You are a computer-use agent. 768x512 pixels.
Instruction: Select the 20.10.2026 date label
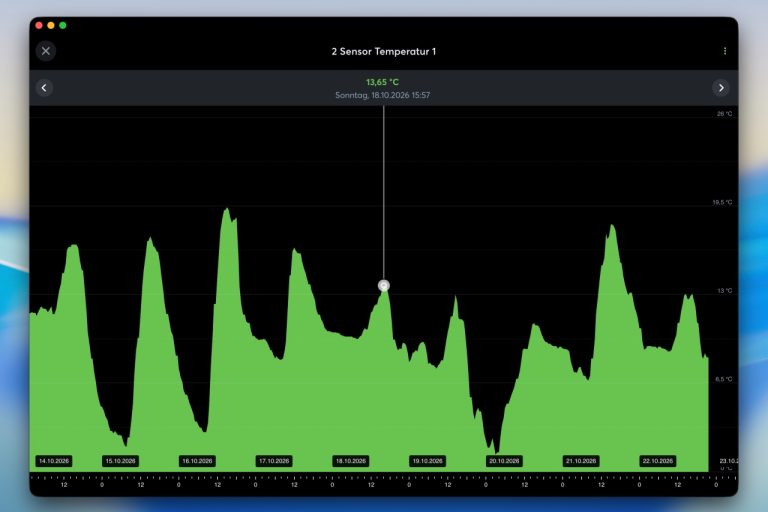tap(504, 461)
